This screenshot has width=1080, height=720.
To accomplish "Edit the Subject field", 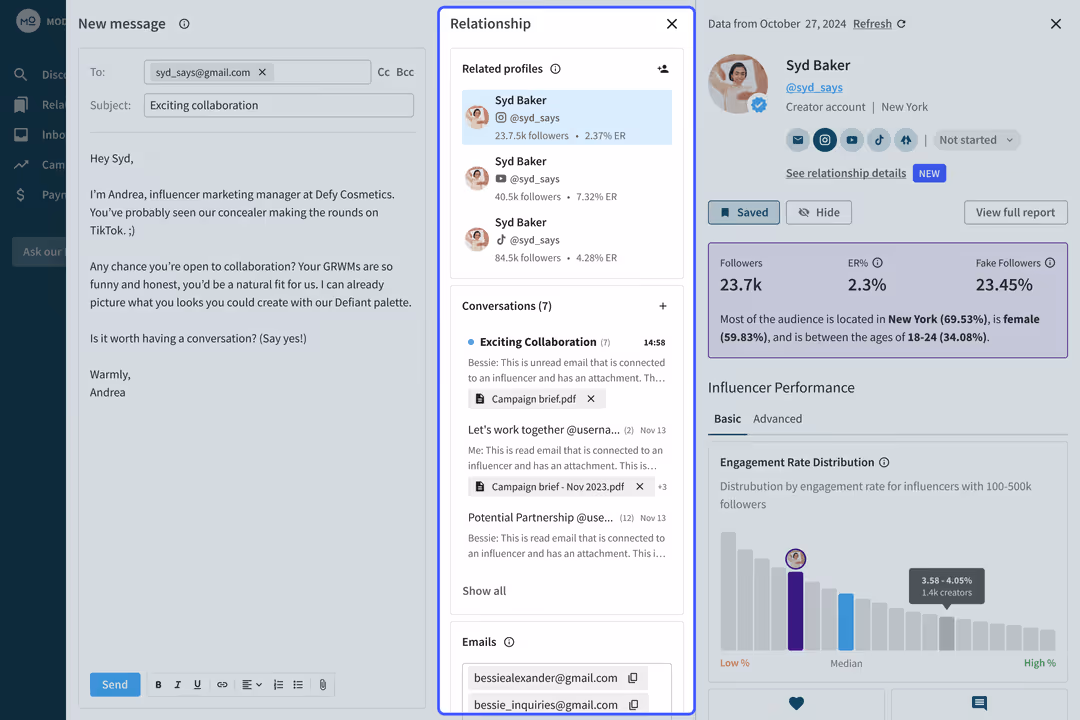I will click(279, 105).
